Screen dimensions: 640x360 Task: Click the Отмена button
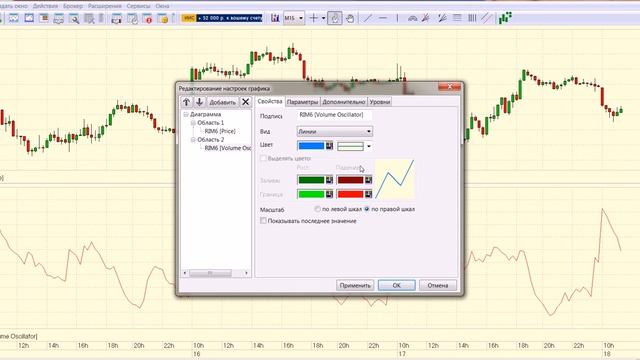(x=438, y=285)
